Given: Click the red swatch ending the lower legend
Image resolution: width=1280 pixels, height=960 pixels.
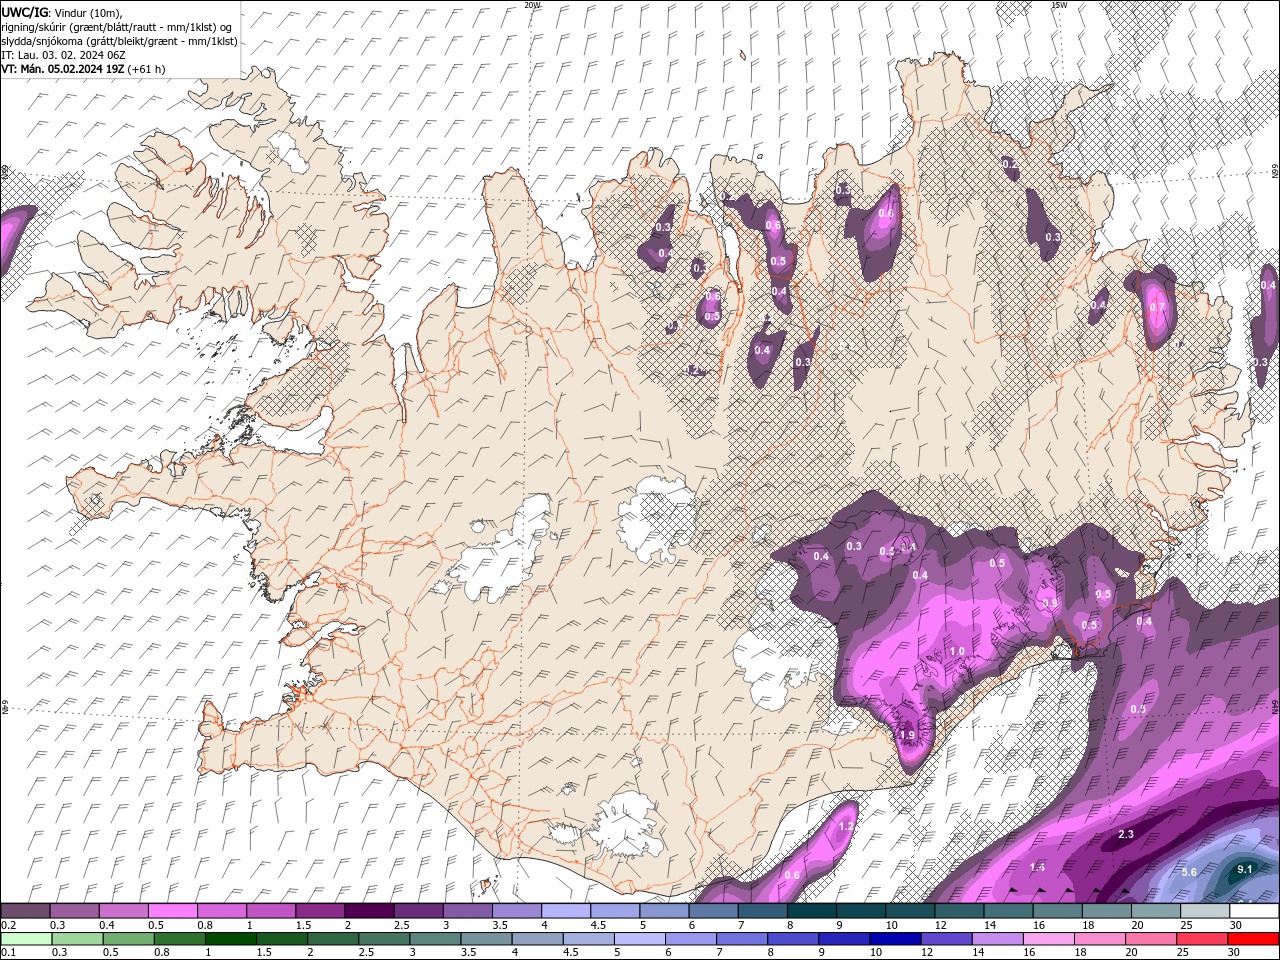Looking at the screenshot, I should pos(1253,939).
